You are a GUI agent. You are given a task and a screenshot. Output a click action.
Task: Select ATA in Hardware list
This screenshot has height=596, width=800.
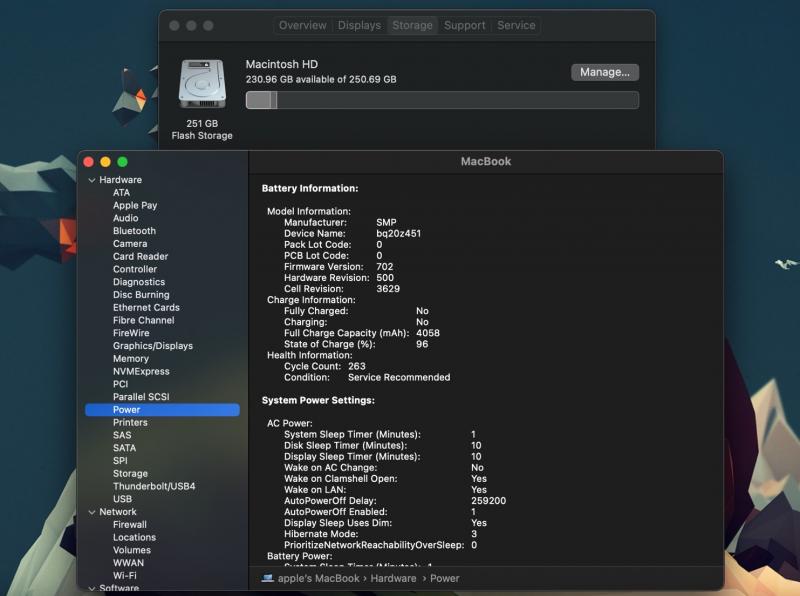click(121, 192)
